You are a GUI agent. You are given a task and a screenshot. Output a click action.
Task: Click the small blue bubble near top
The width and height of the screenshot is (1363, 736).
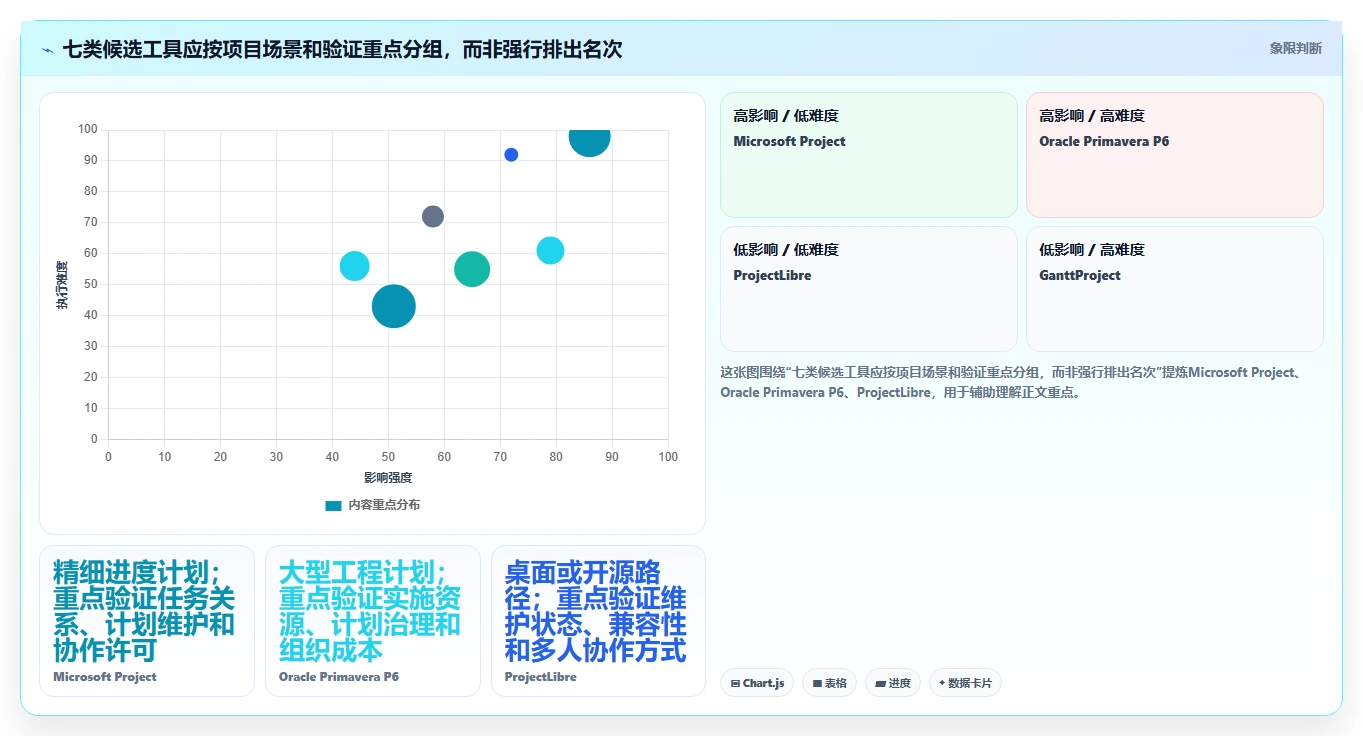[511, 154]
